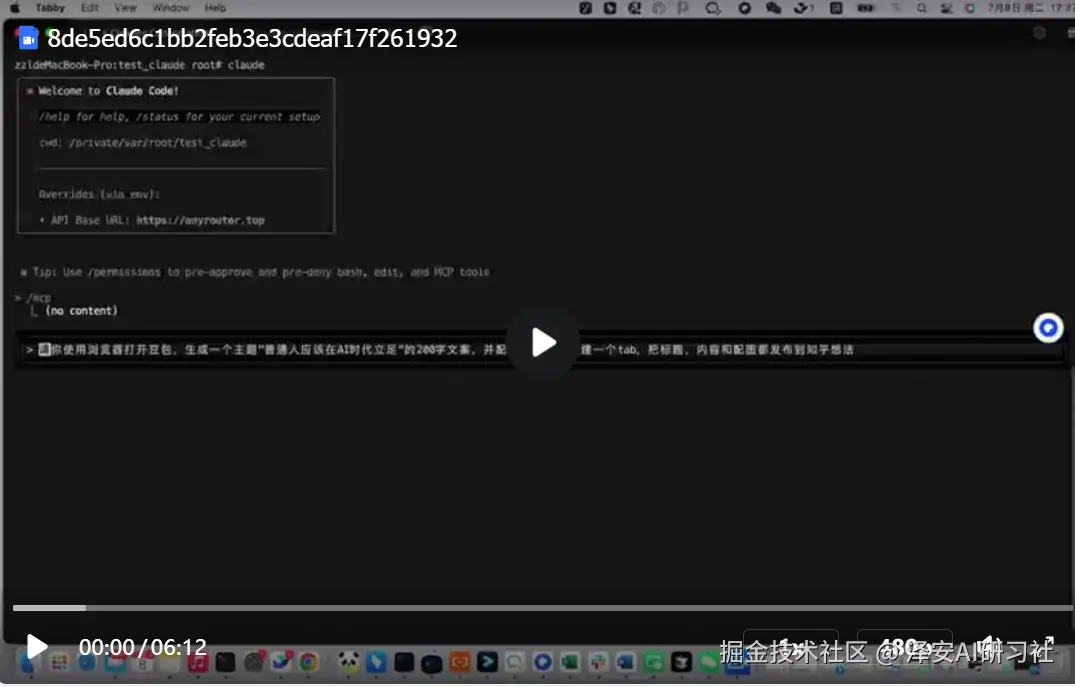The height and width of the screenshot is (687, 1075).
Task: Click the round black status icon right of chat bubble
Action: pyautogui.click(x=744, y=8)
